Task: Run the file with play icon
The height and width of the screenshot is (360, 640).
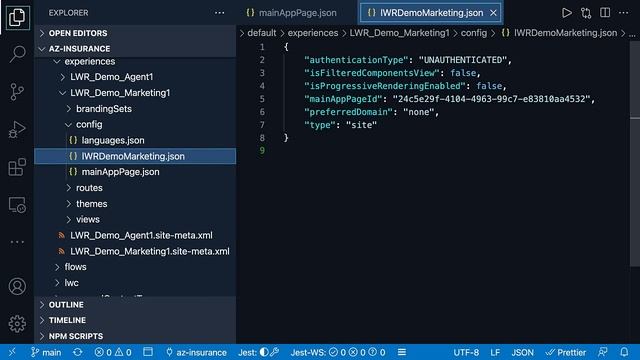Action: point(567,13)
